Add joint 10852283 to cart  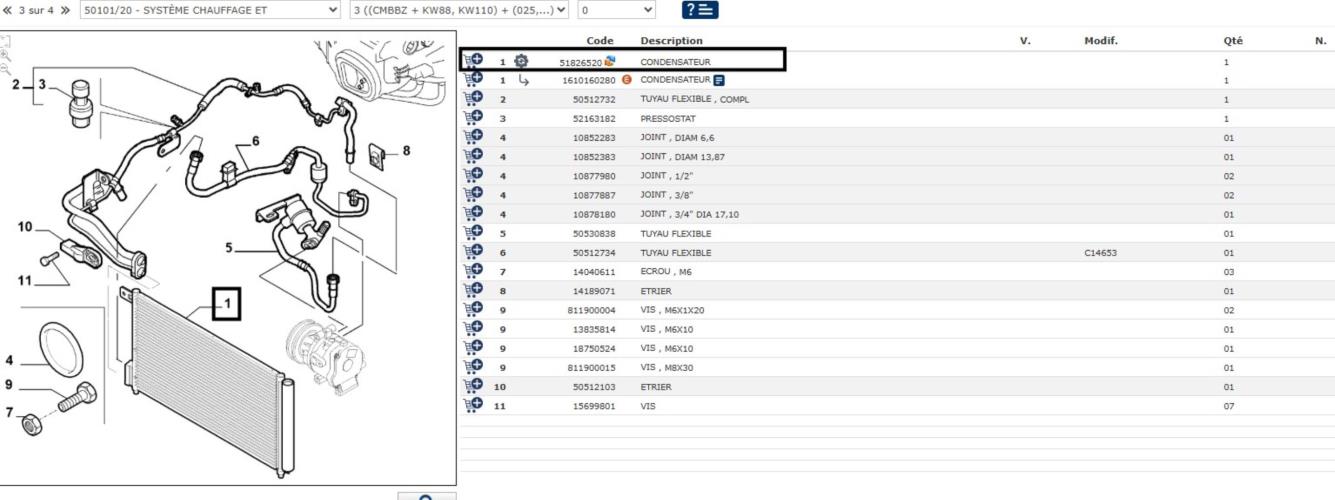(x=474, y=137)
